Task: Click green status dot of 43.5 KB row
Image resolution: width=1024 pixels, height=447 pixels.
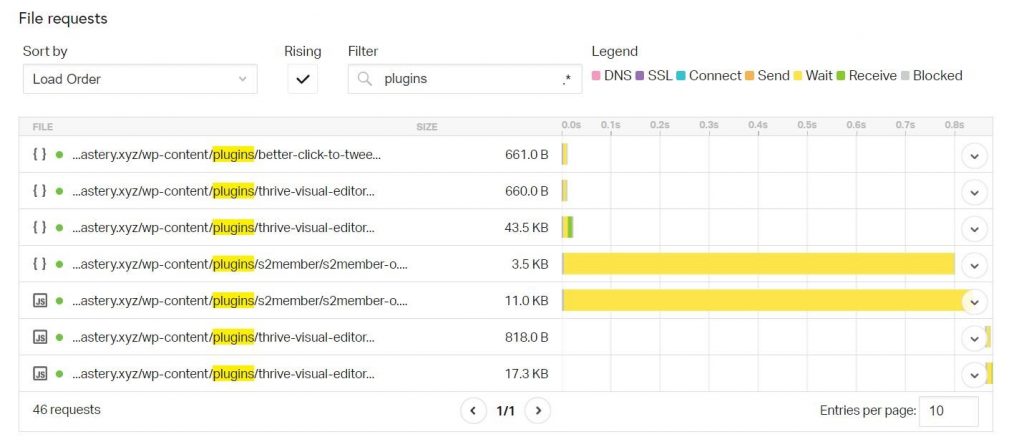Action: (59, 228)
